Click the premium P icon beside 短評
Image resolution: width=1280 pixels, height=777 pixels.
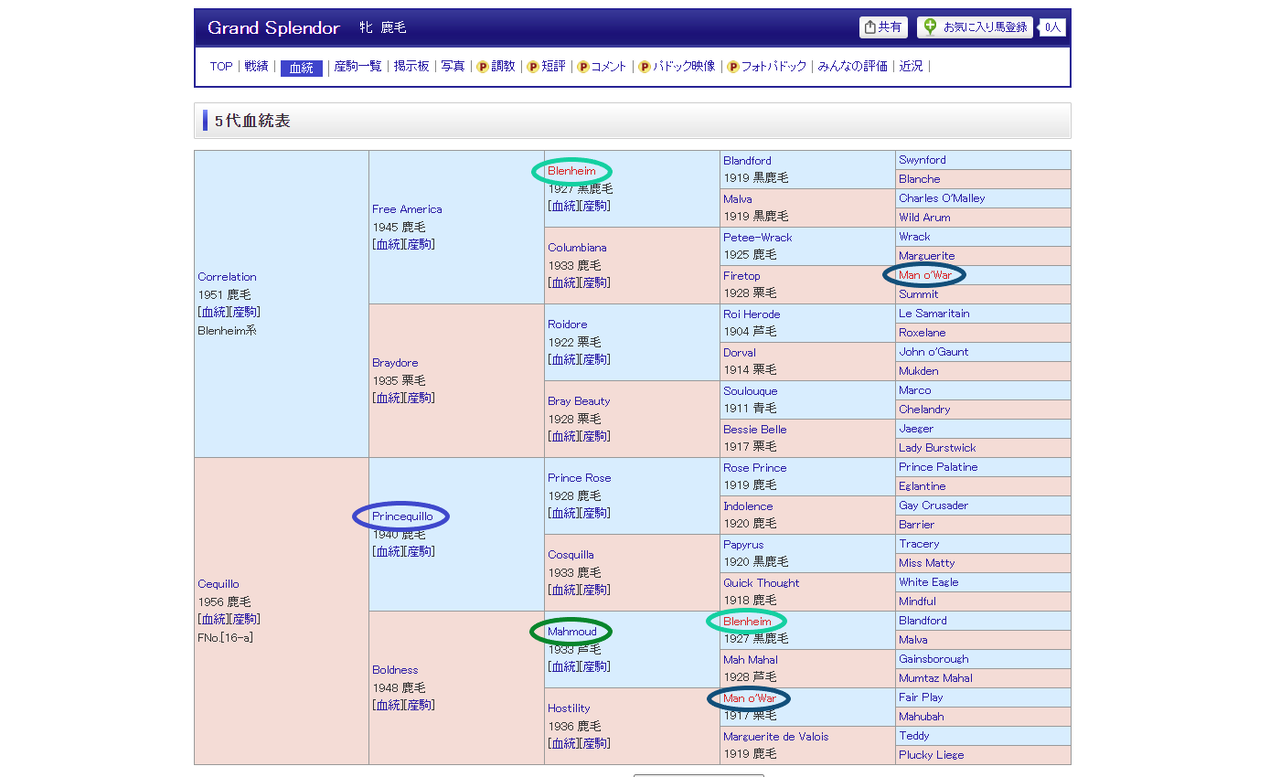pyautogui.click(x=533, y=67)
